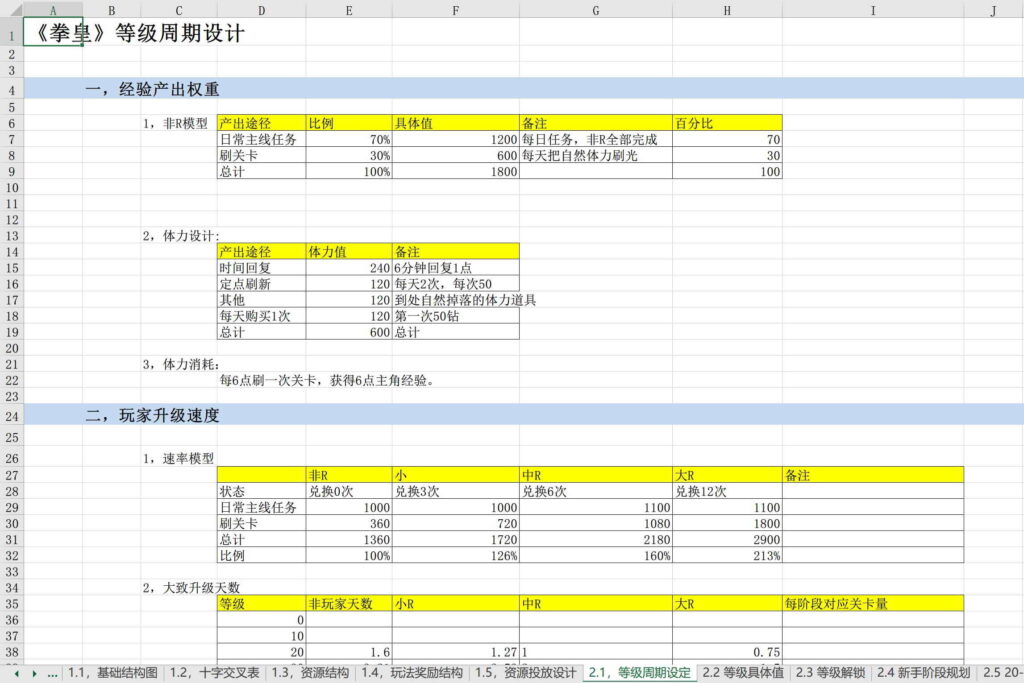Switch to the 1.1，基础结构图 sheet tab
This screenshot has height=683, width=1024.
(112, 673)
